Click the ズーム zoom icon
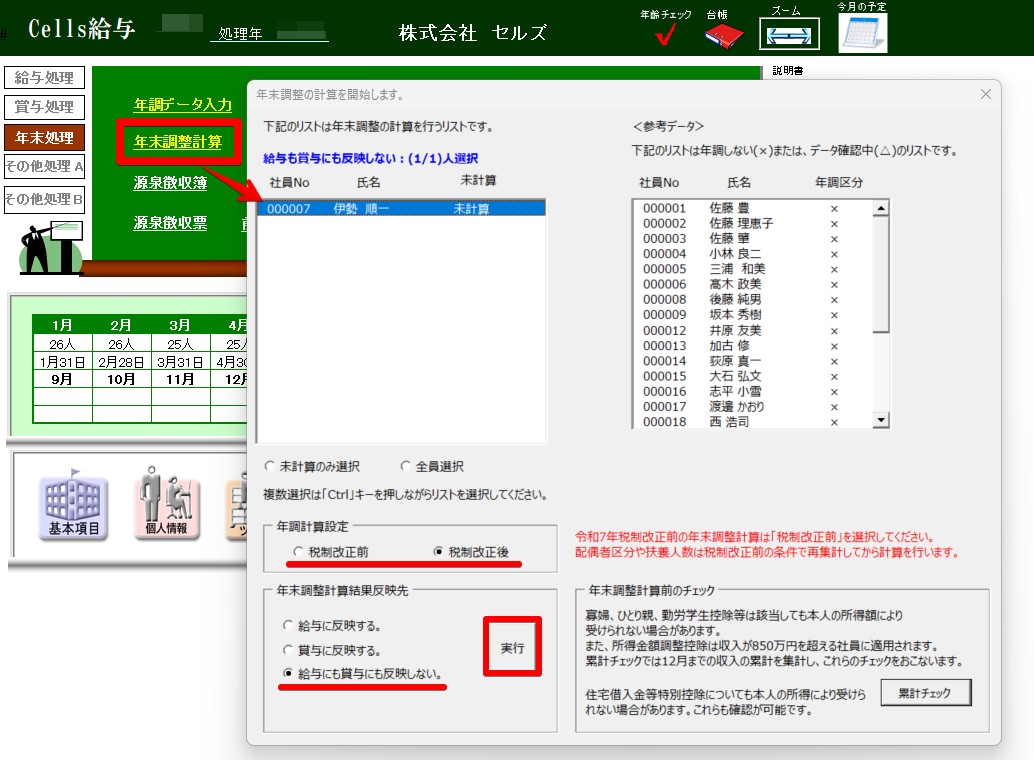 tap(788, 34)
